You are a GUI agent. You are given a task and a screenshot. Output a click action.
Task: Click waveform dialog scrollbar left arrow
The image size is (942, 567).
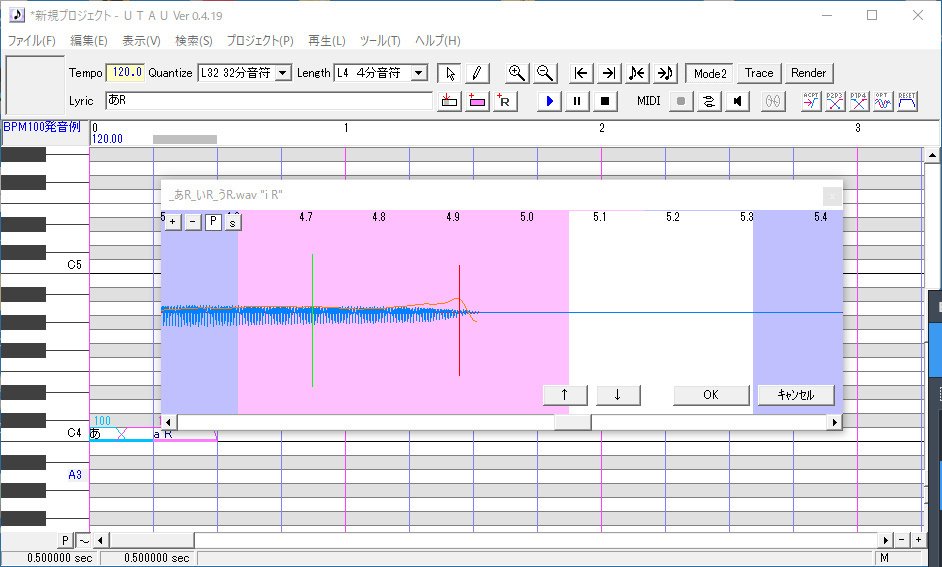click(168, 422)
